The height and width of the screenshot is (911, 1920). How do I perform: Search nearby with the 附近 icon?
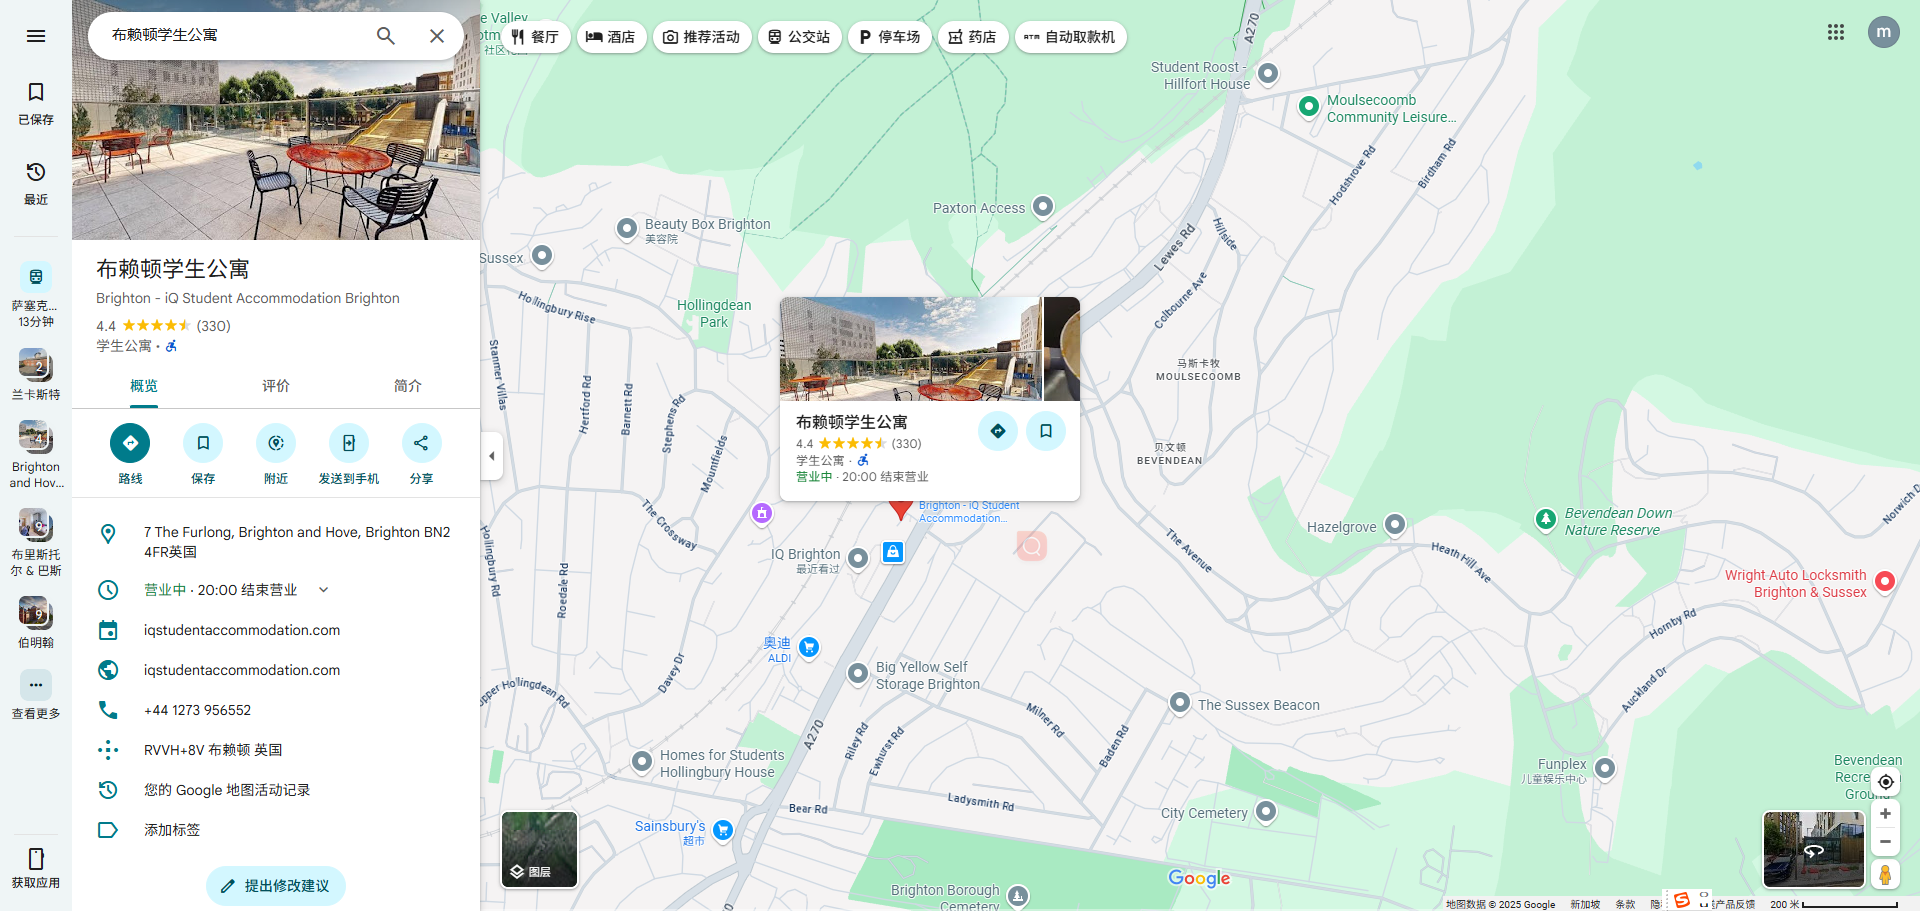[276, 443]
